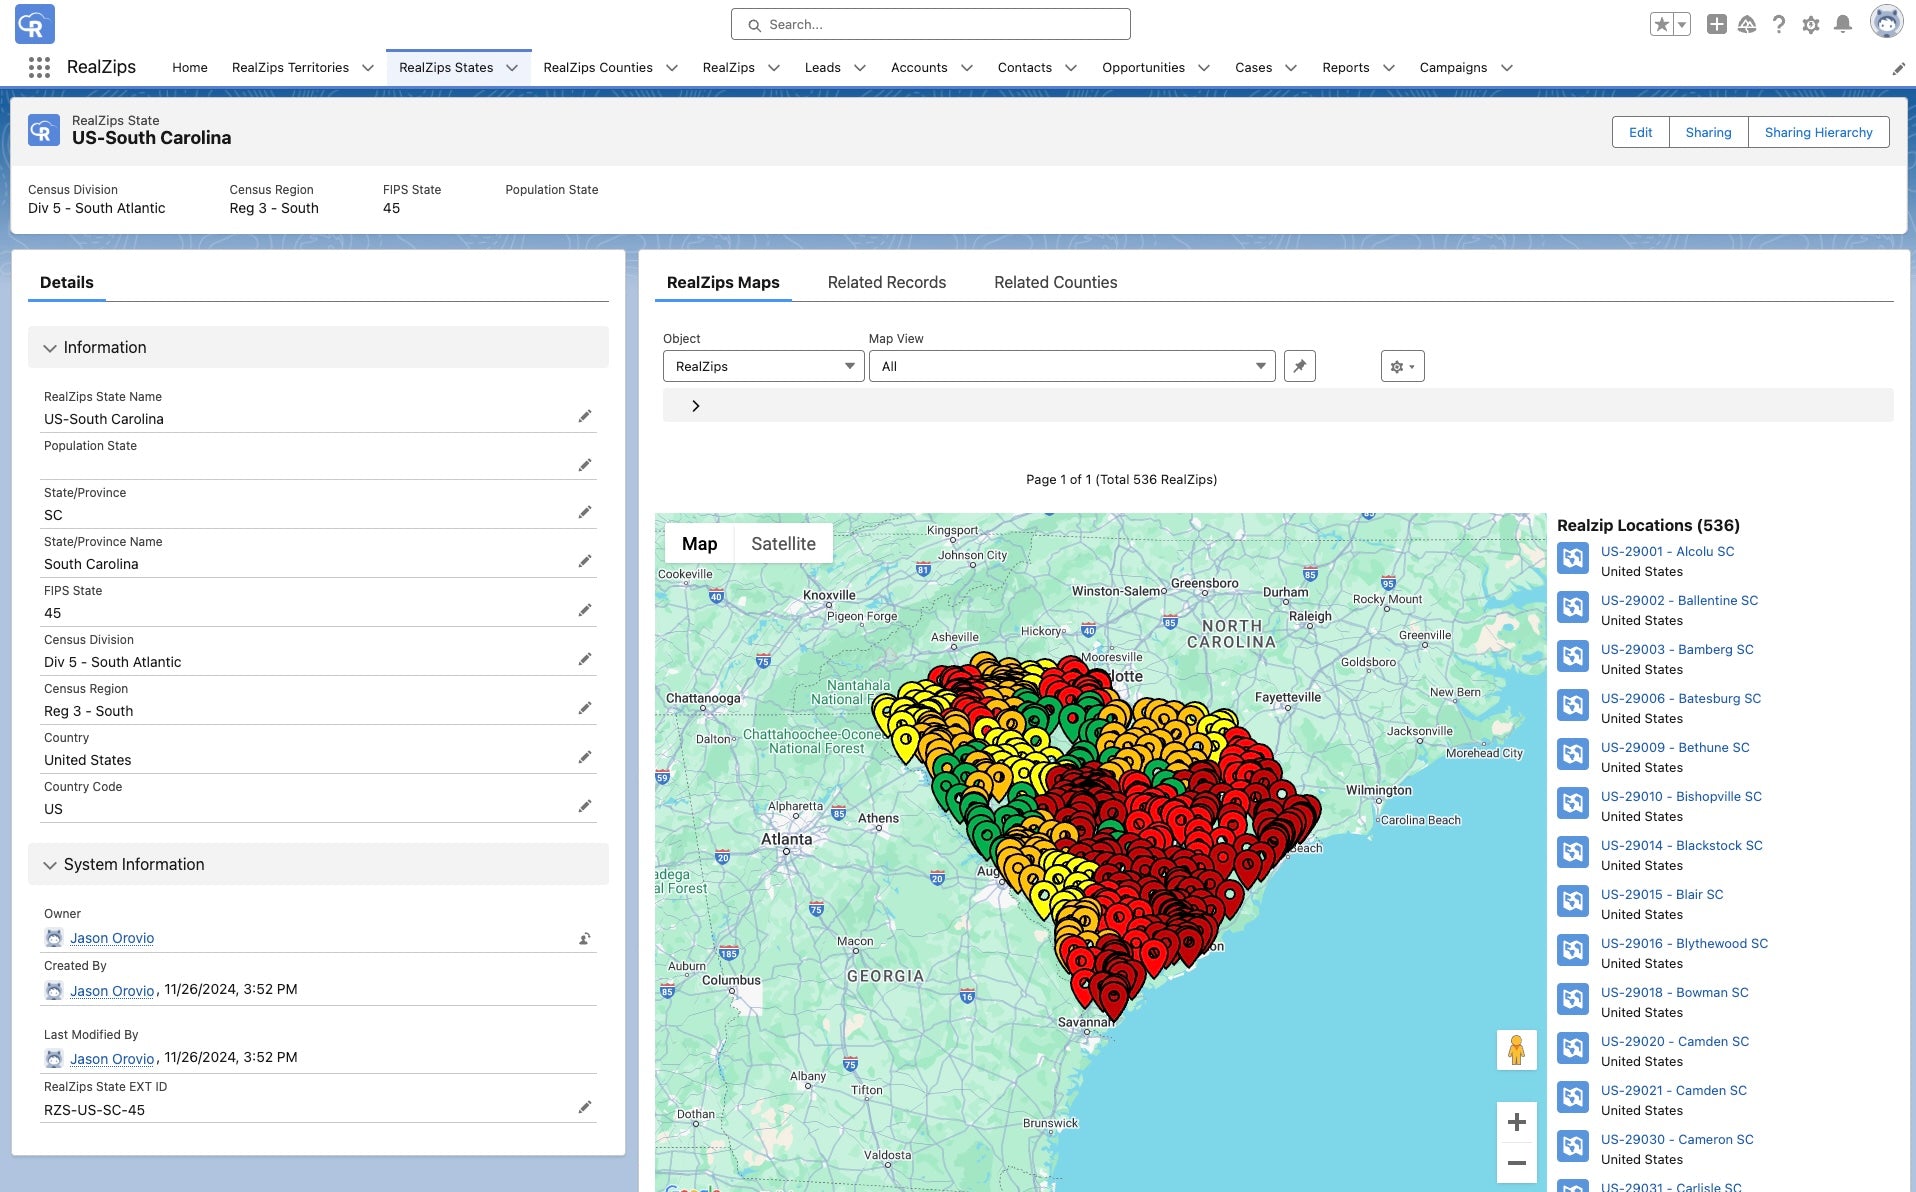Open the Favorites list dropdown arrow

pyautogui.click(x=1682, y=24)
